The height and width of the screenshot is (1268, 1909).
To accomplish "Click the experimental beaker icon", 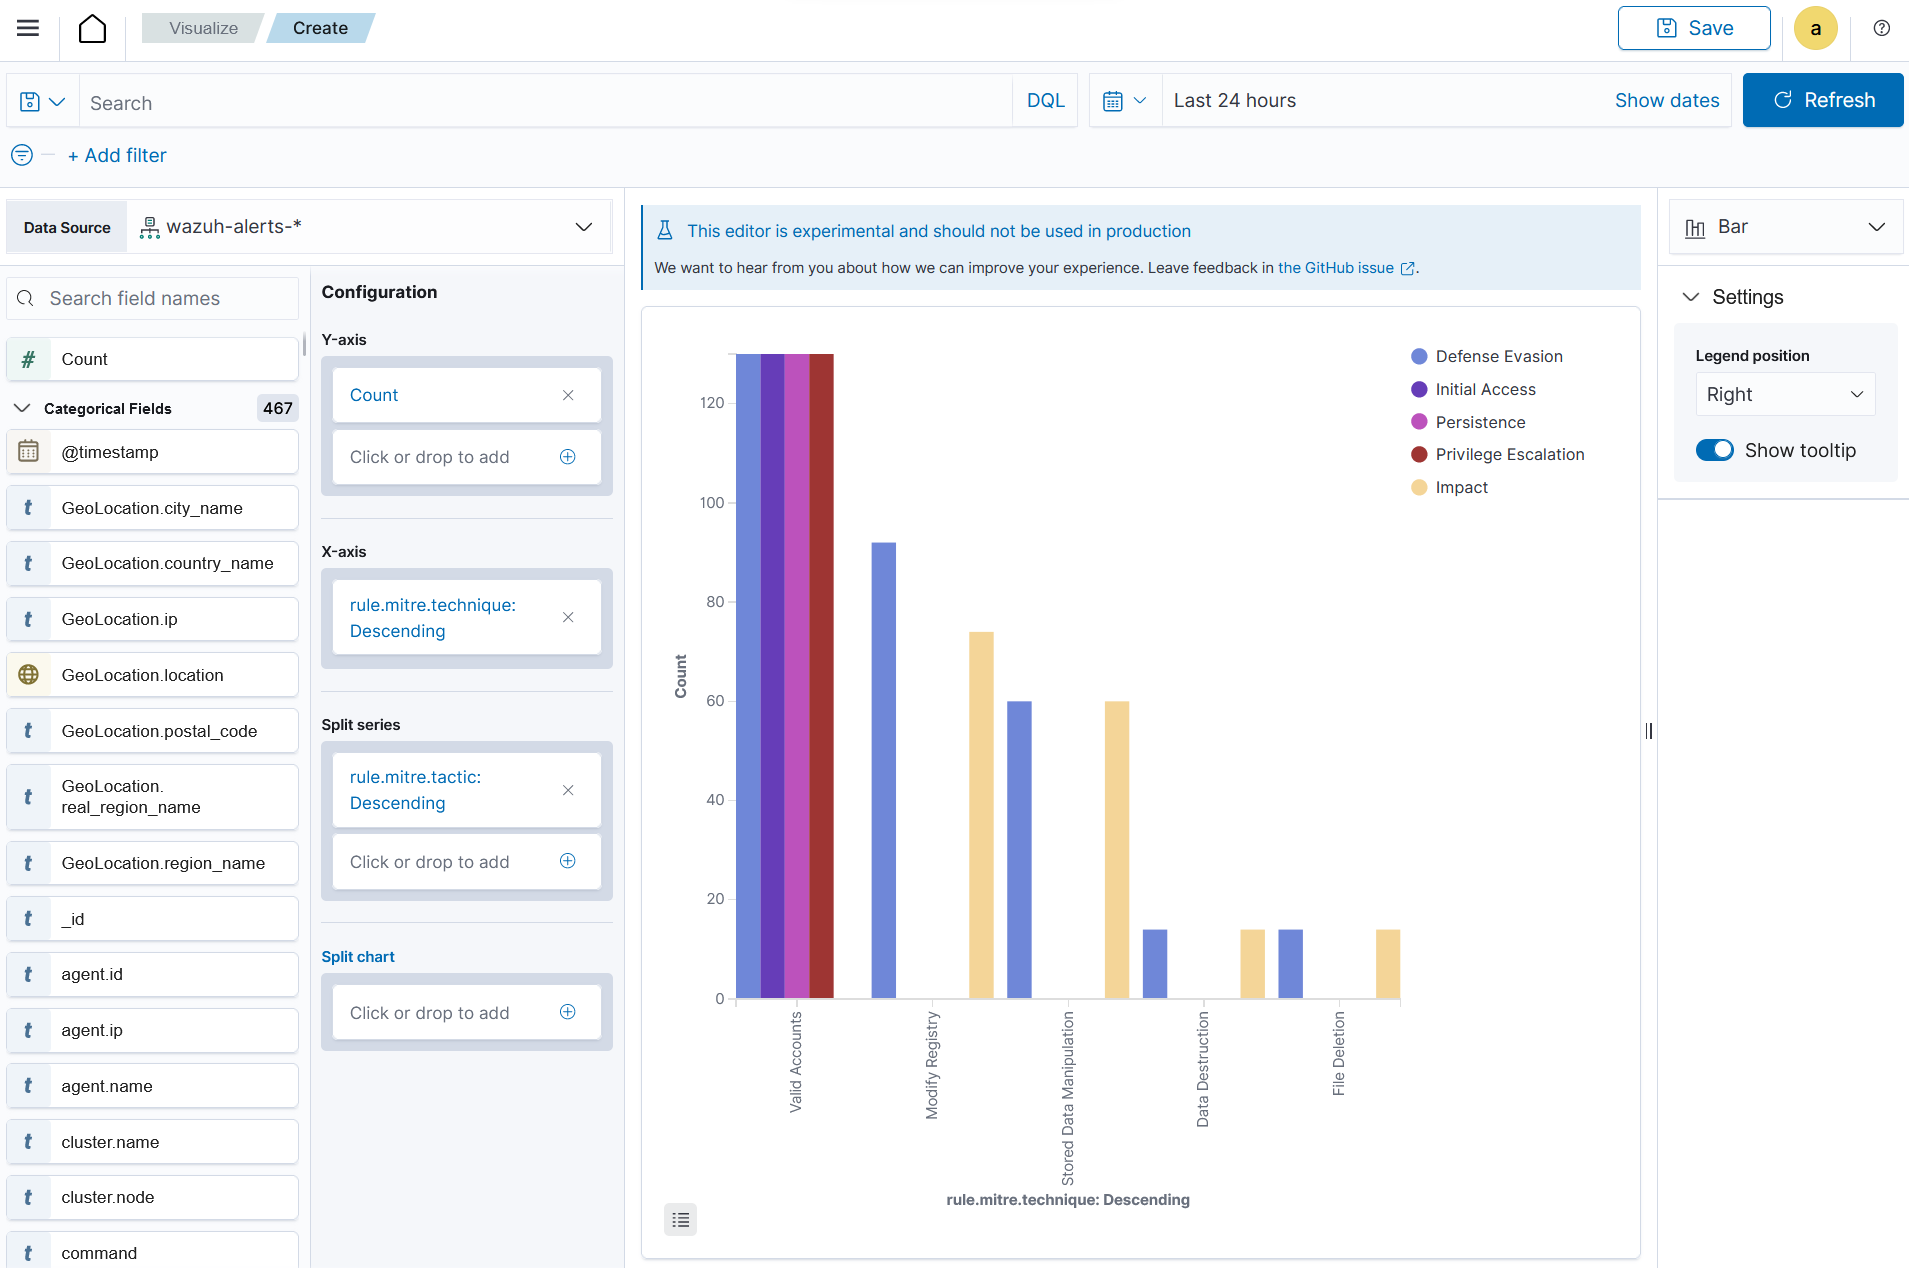I will coord(664,231).
